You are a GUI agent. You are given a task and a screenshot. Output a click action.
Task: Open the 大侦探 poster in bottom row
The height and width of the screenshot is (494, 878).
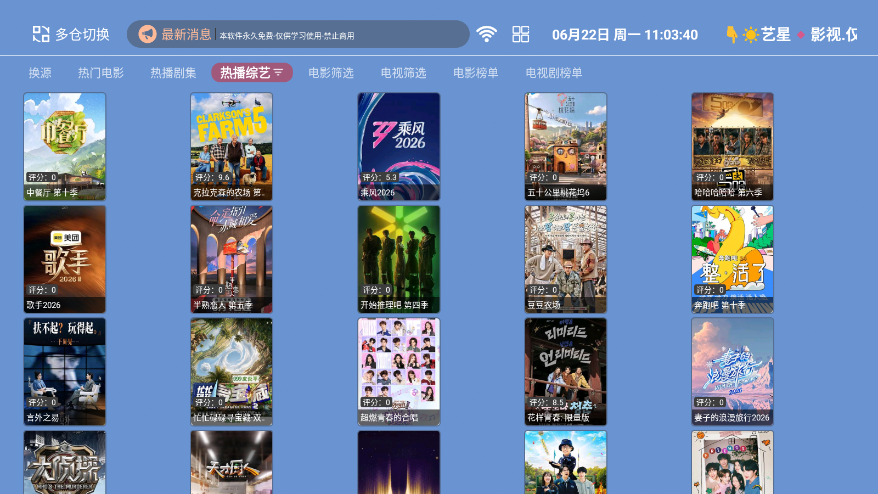click(x=64, y=462)
